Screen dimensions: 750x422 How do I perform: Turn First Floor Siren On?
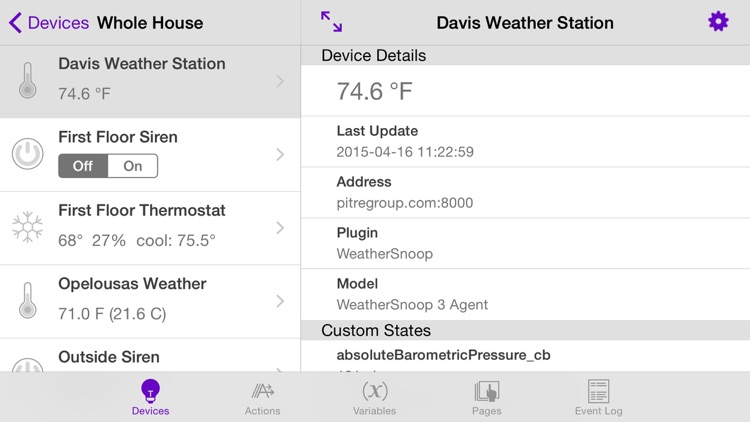tap(132, 166)
